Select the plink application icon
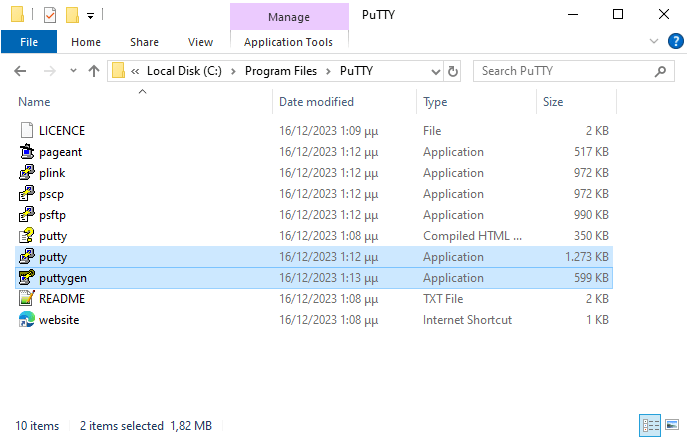The image size is (688, 438). tap(26, 173)
